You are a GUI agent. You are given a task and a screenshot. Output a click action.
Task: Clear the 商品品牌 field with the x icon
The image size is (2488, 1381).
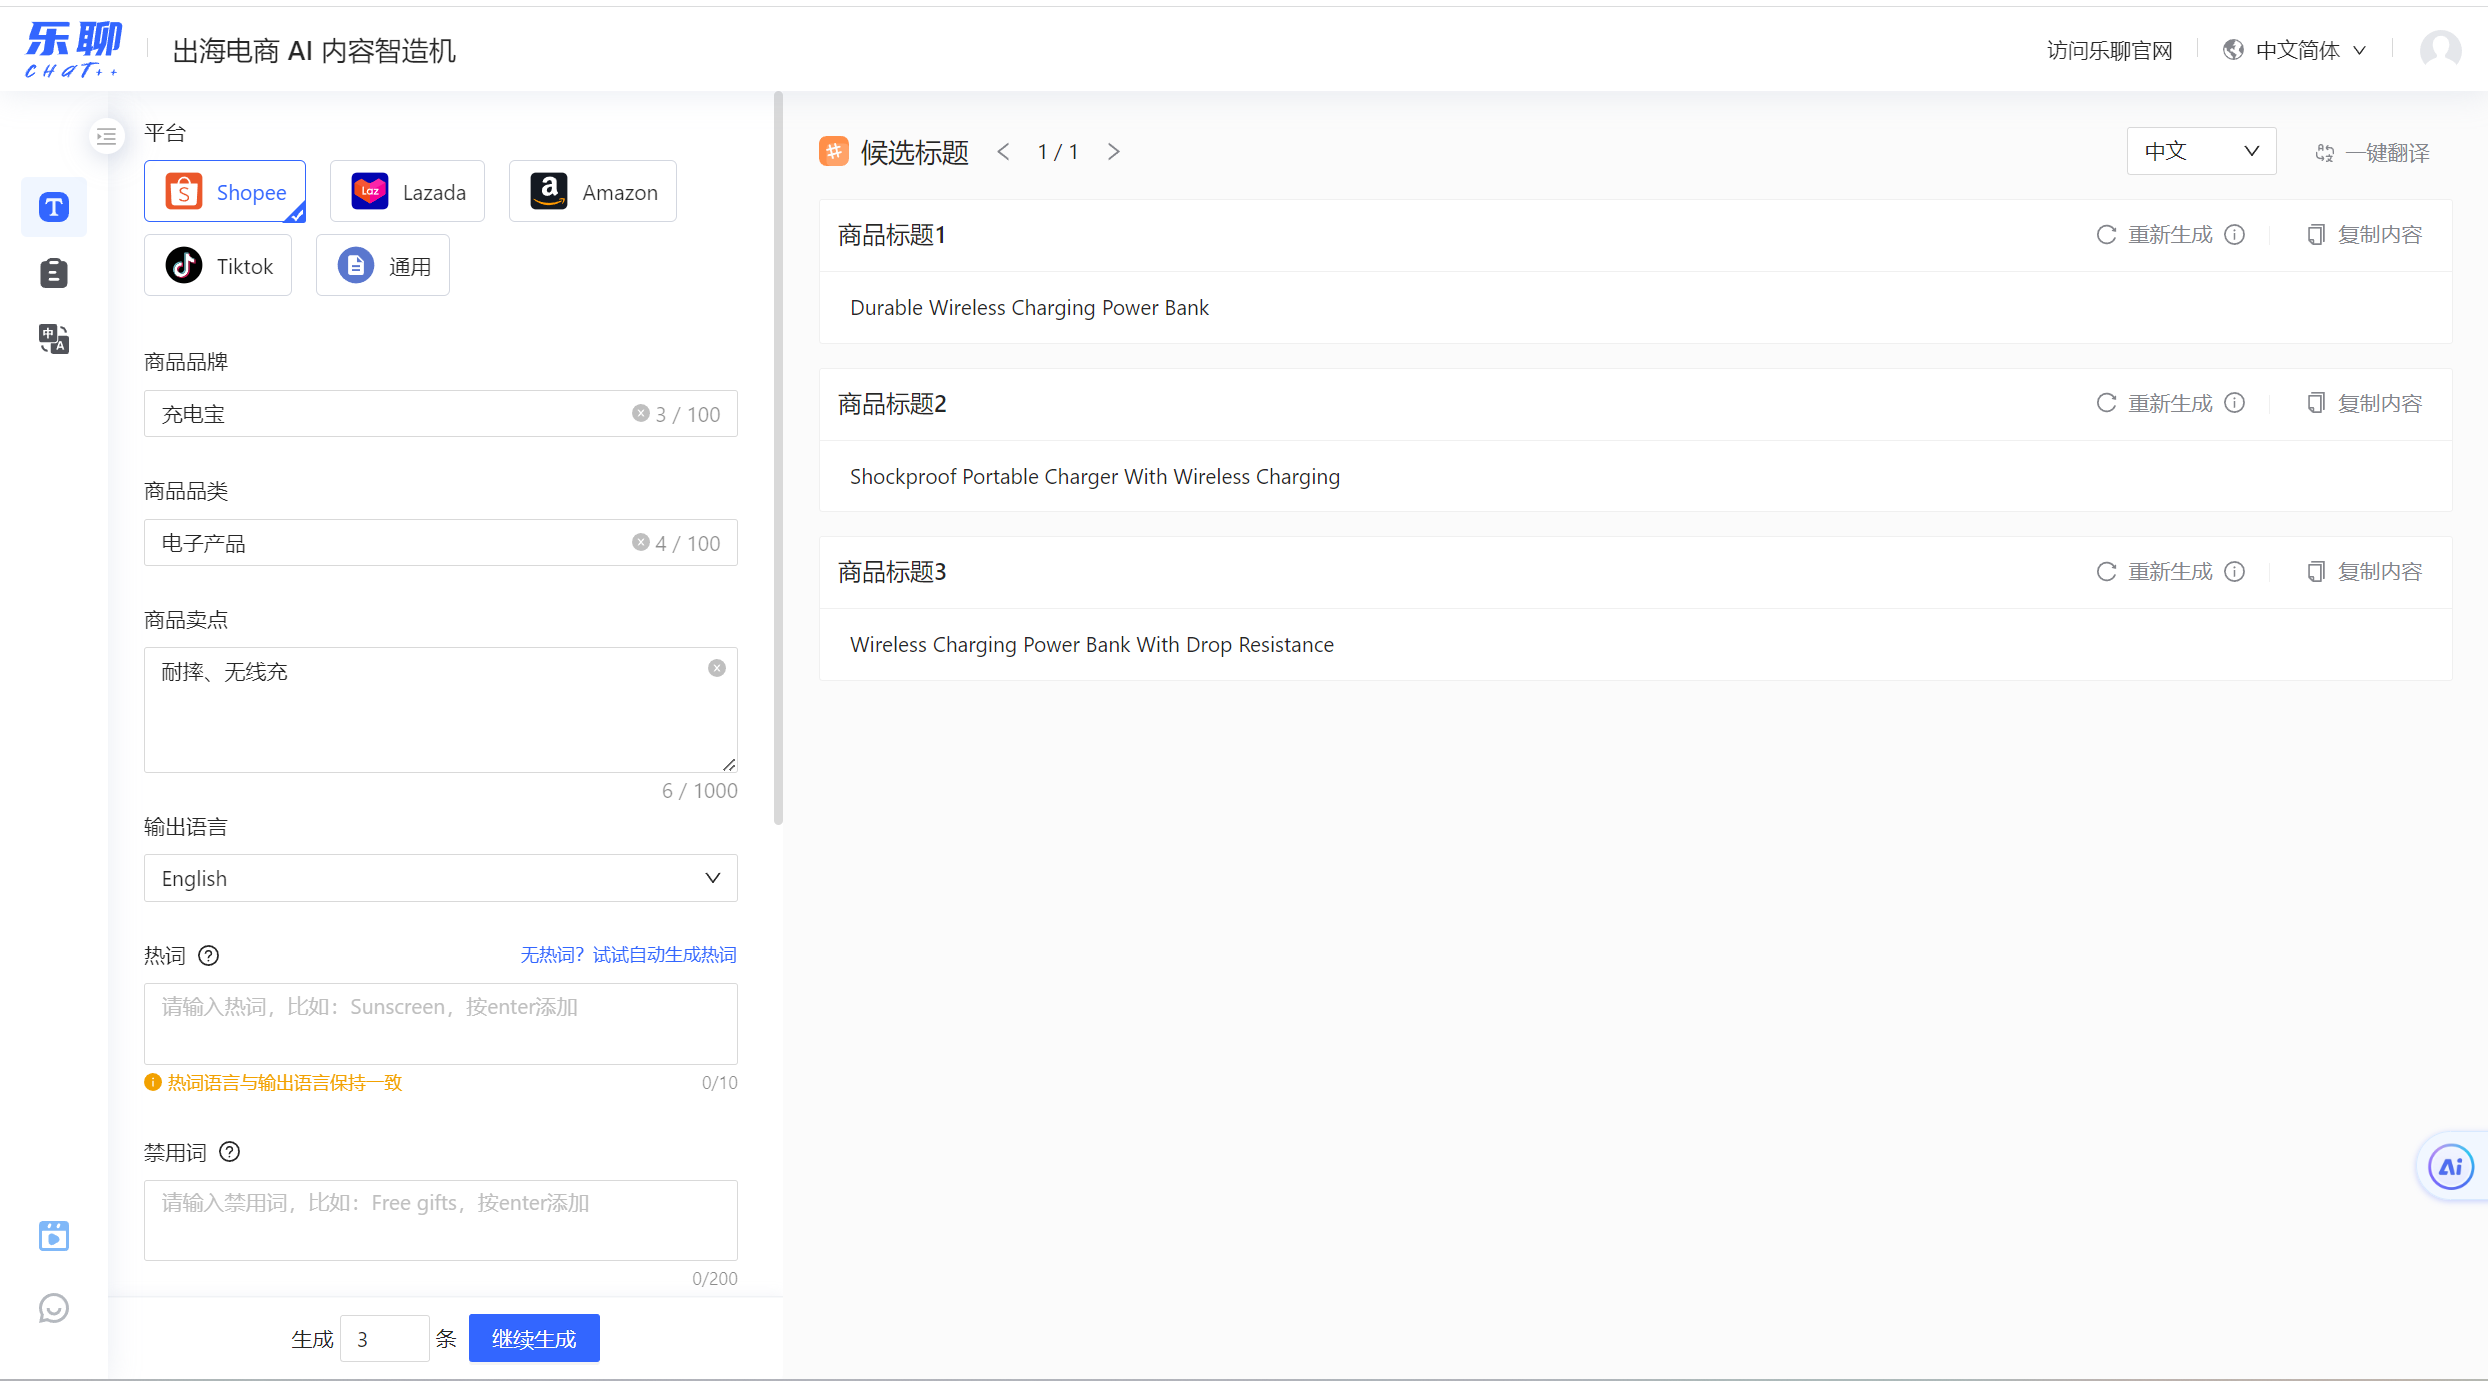(640, 413)
